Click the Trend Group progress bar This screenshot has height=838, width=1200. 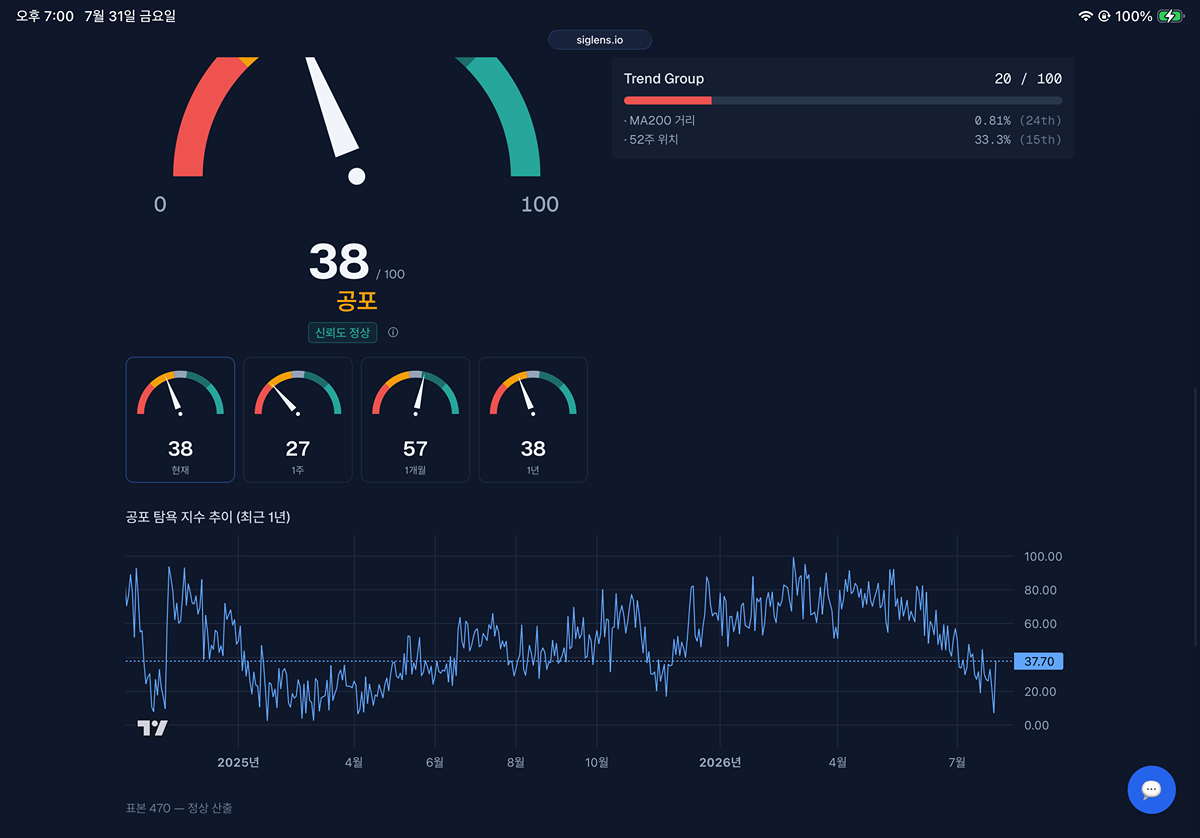tap(843, 101)
